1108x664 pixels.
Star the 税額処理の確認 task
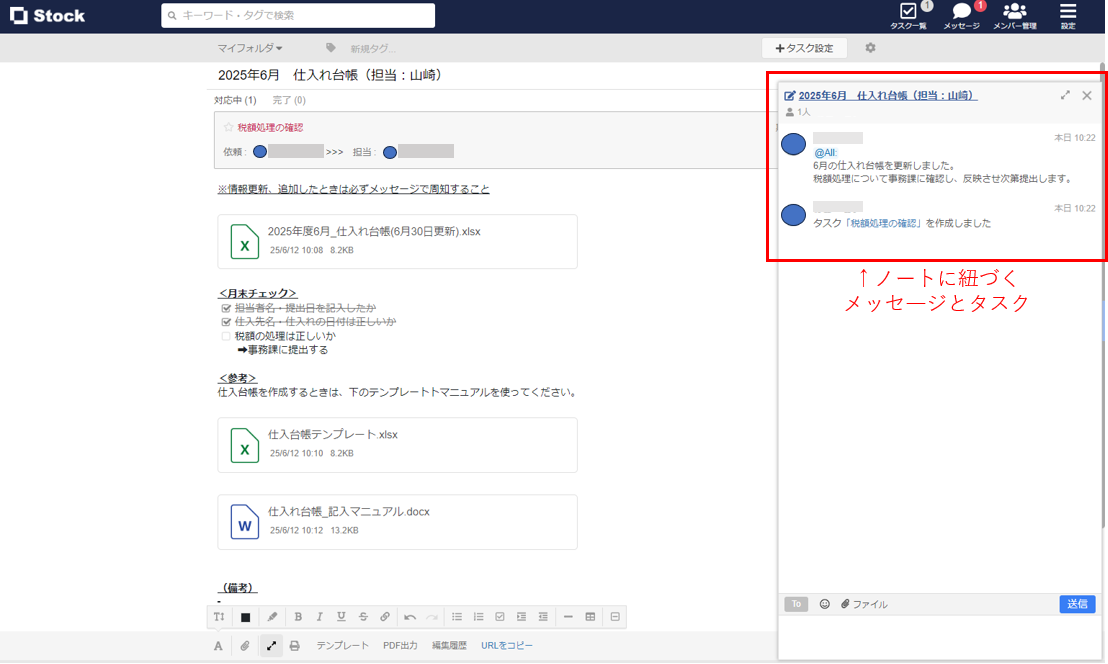point(227,125)
